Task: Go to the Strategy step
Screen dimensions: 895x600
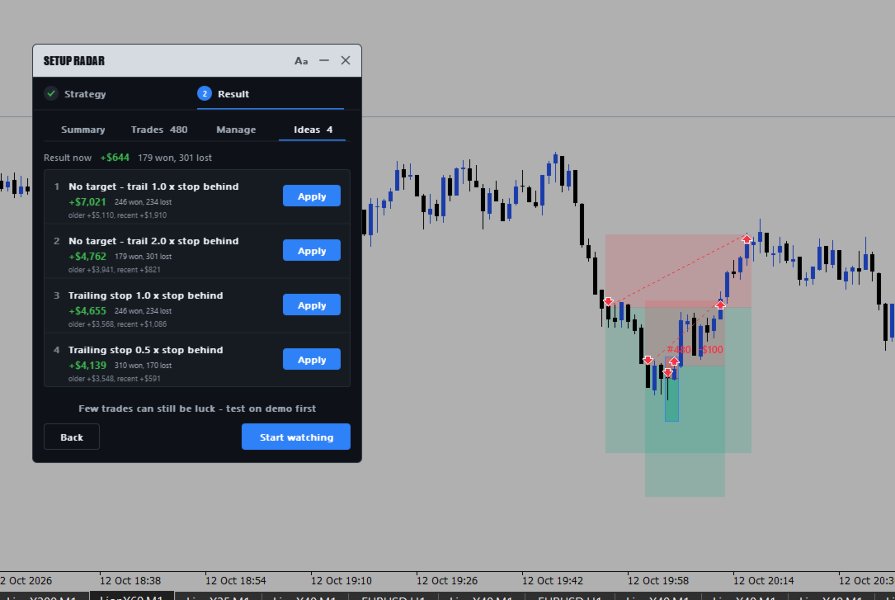Action: 75,94
